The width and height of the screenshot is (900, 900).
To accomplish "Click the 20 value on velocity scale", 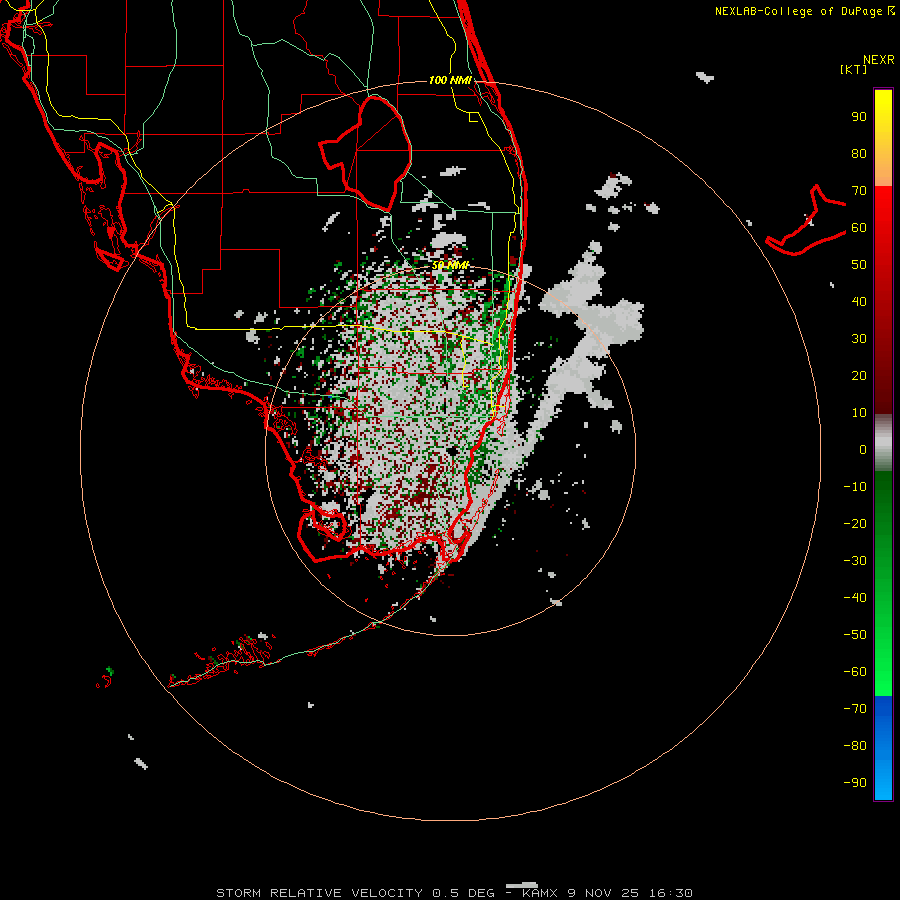I will (x=859, y=376).
